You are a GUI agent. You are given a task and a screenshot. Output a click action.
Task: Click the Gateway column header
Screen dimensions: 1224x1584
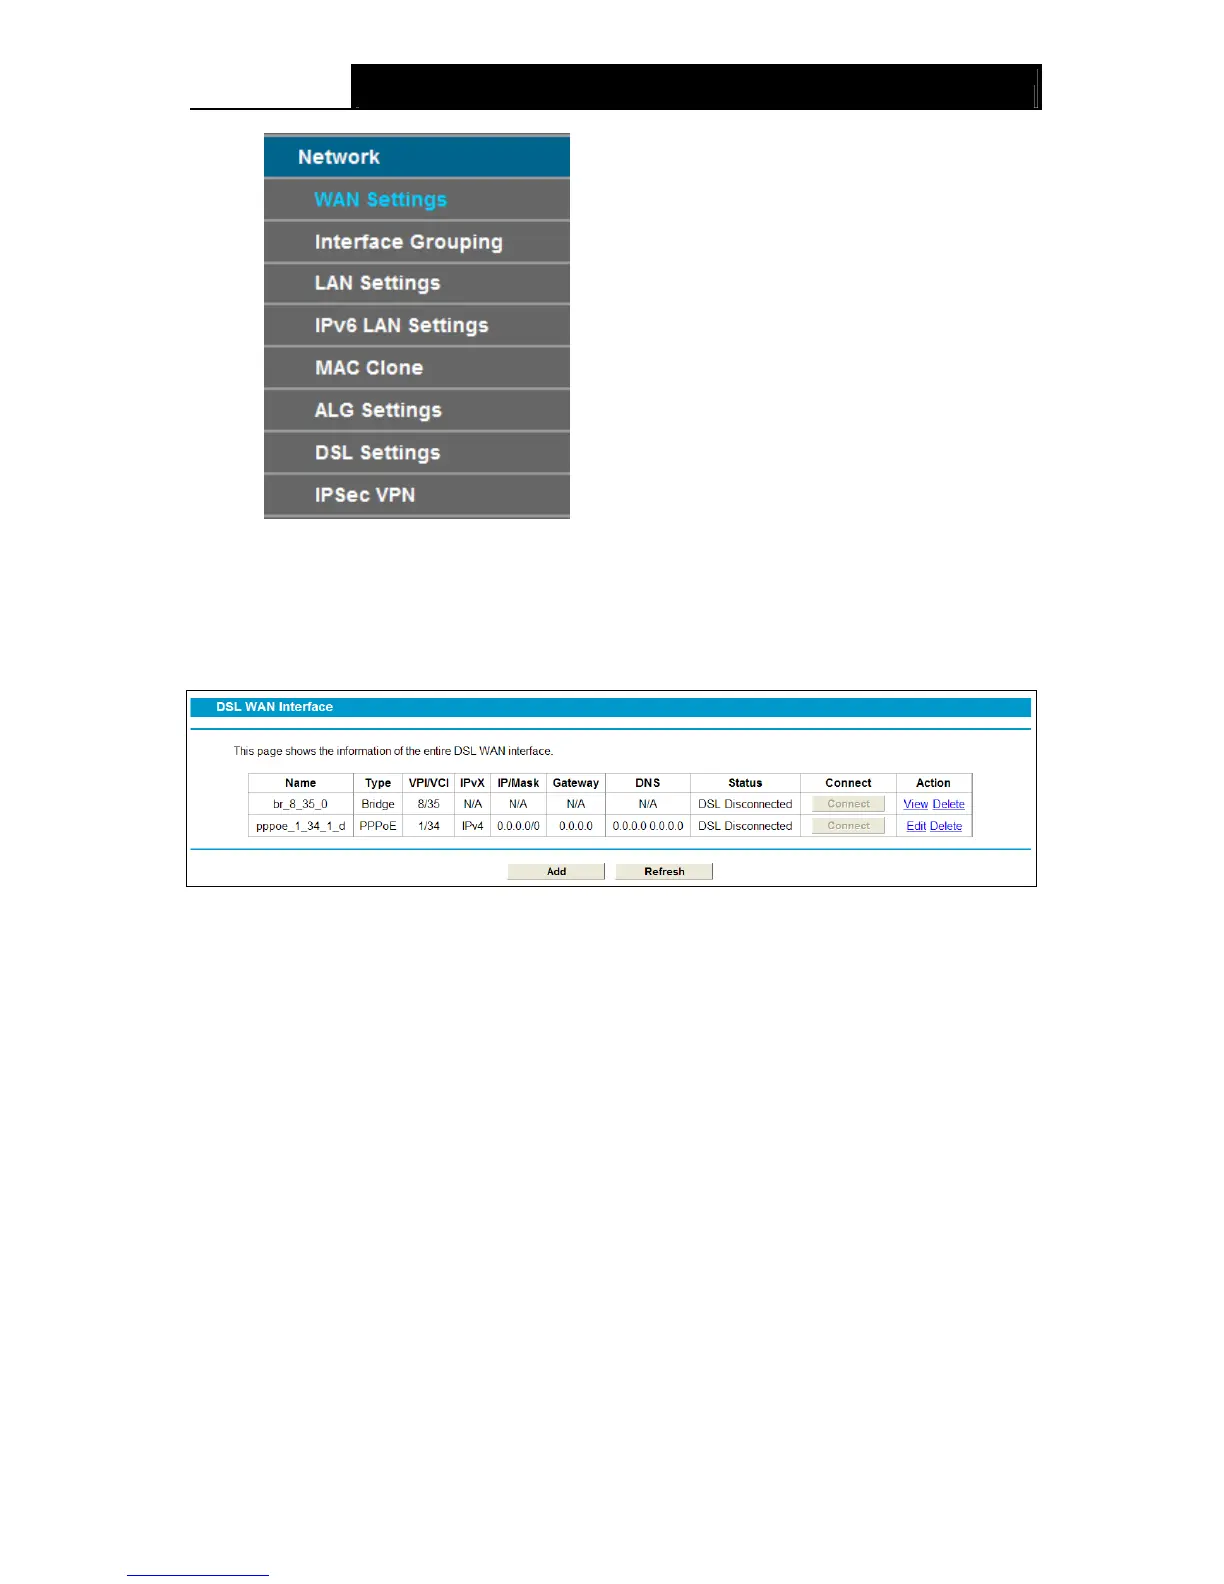click(x=576, y=783)
